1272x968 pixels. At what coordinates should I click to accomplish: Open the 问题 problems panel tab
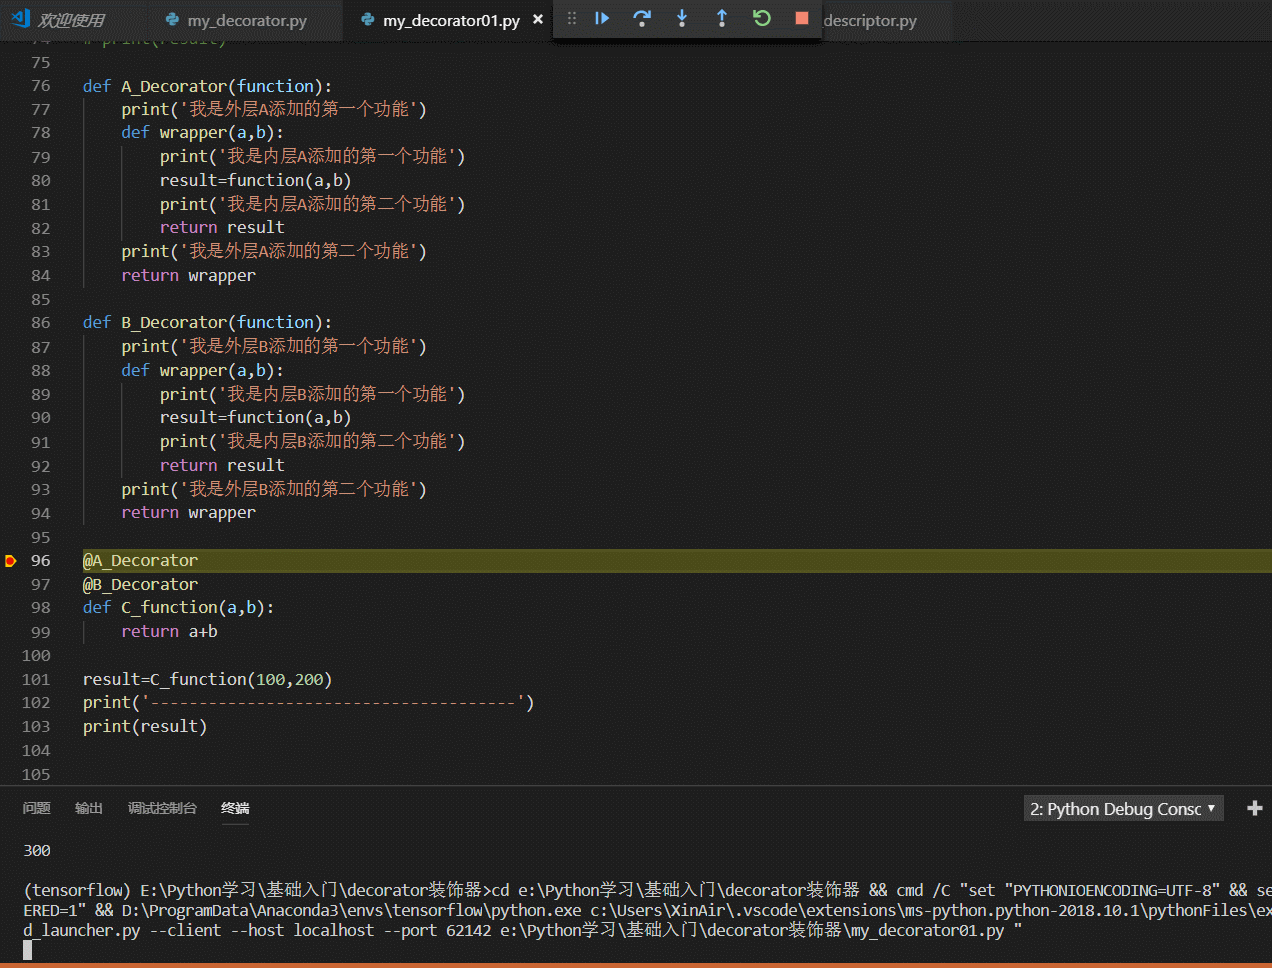click(37, 808)
